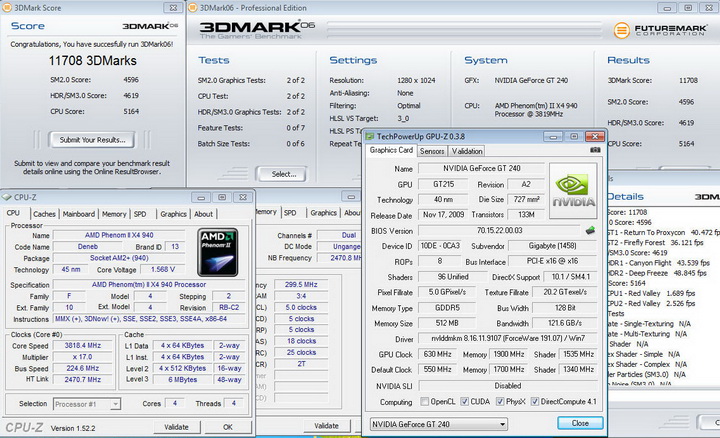Click the NVIDIA SLI Disabled field
This screenshot has height=438, width=720.
pos(508,386)
